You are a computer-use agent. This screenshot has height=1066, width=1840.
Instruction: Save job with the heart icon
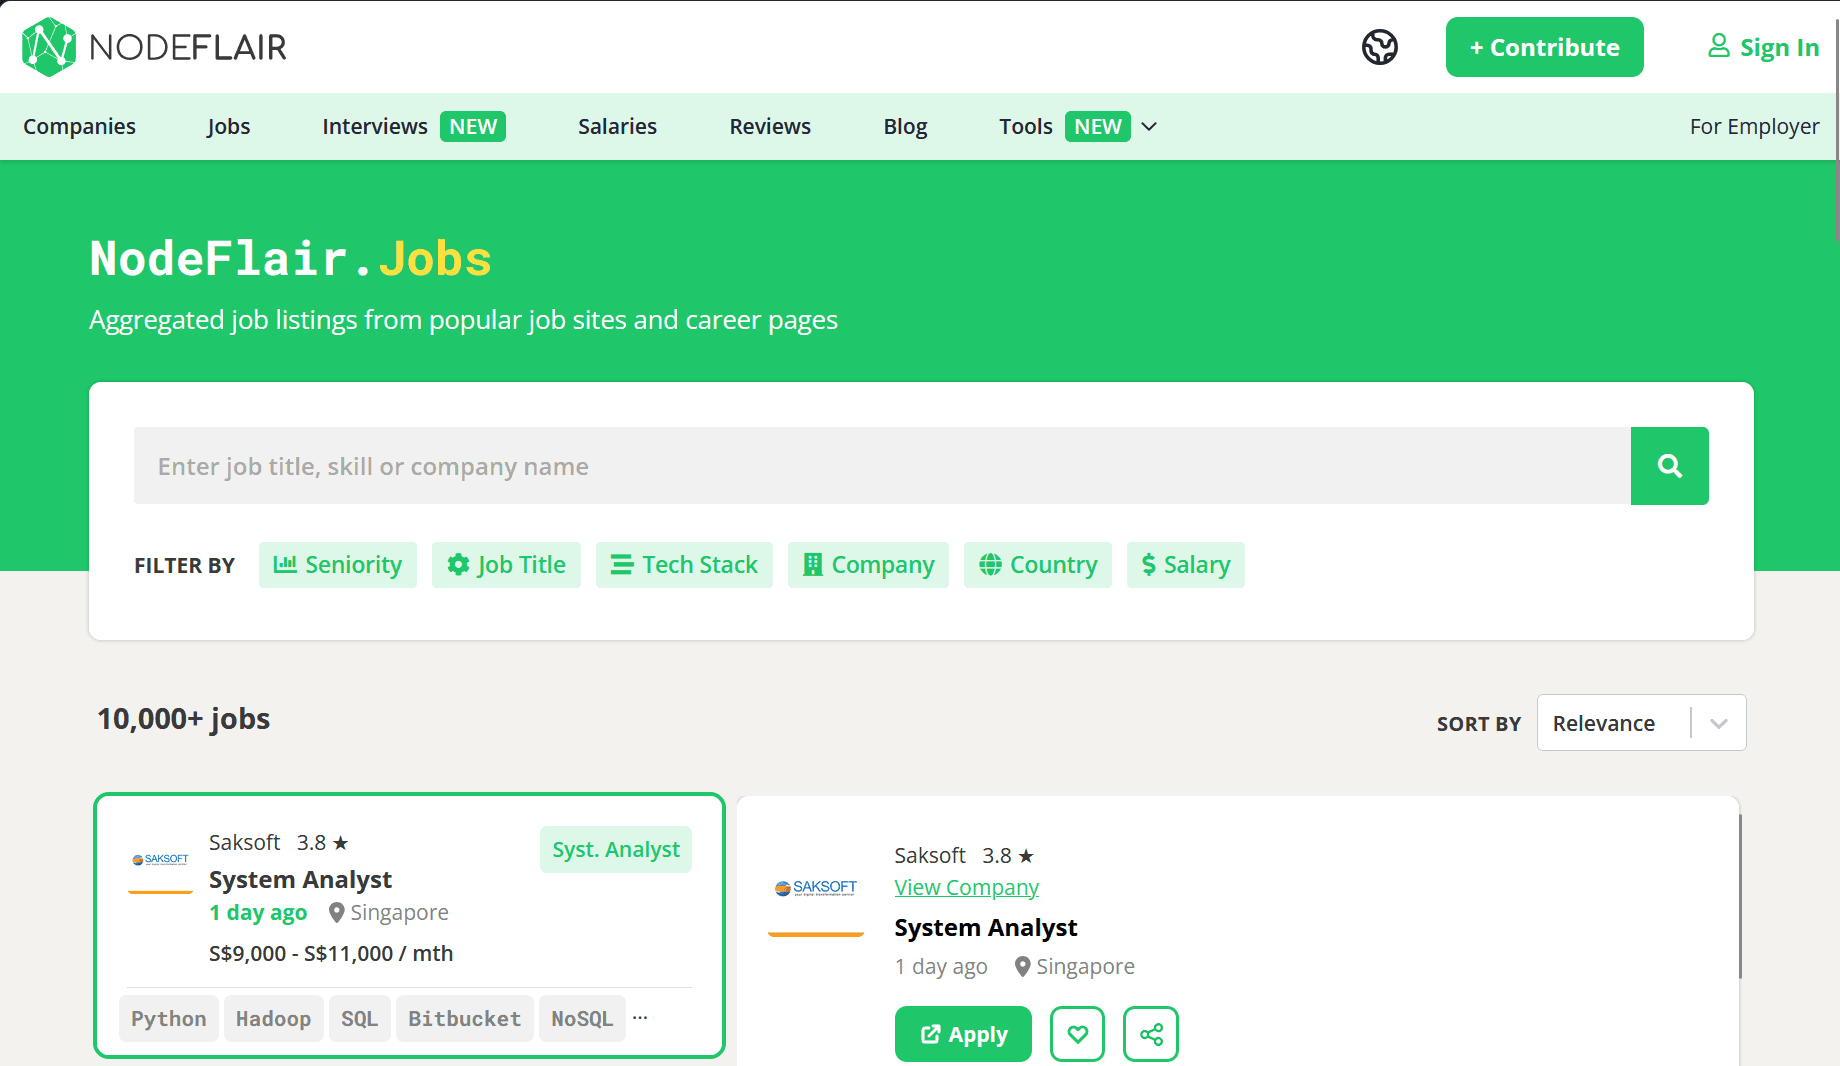click(x=1077, y=1034)
